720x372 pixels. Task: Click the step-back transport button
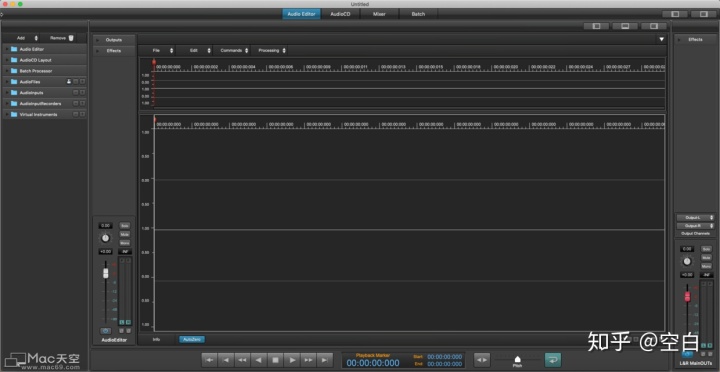(x=225, y=360)
